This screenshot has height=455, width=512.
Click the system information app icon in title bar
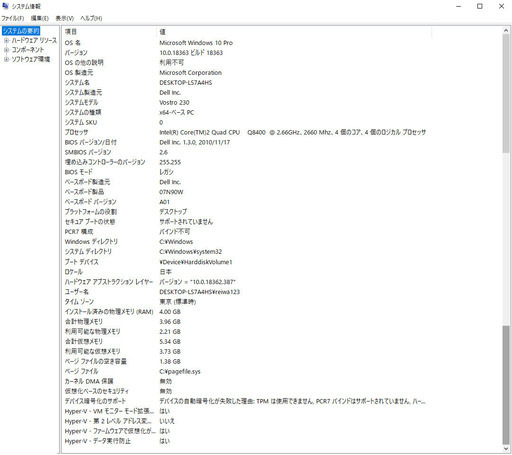5,6
